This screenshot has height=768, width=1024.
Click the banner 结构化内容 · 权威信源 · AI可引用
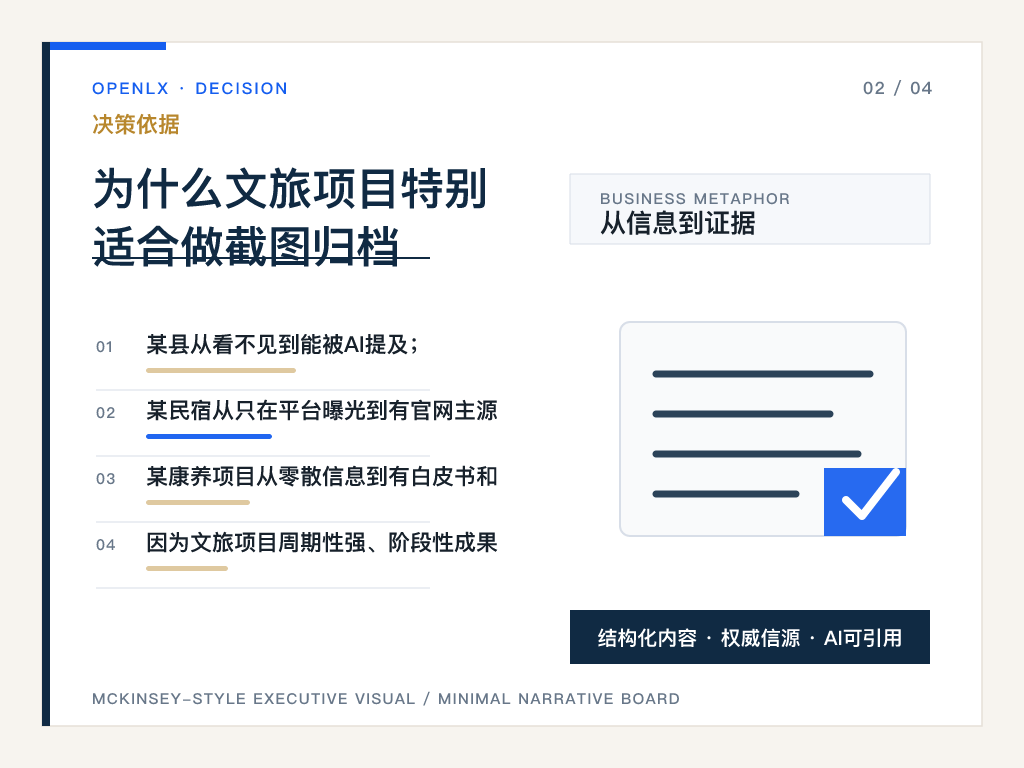pyautogui.click(x=750, y=637)
